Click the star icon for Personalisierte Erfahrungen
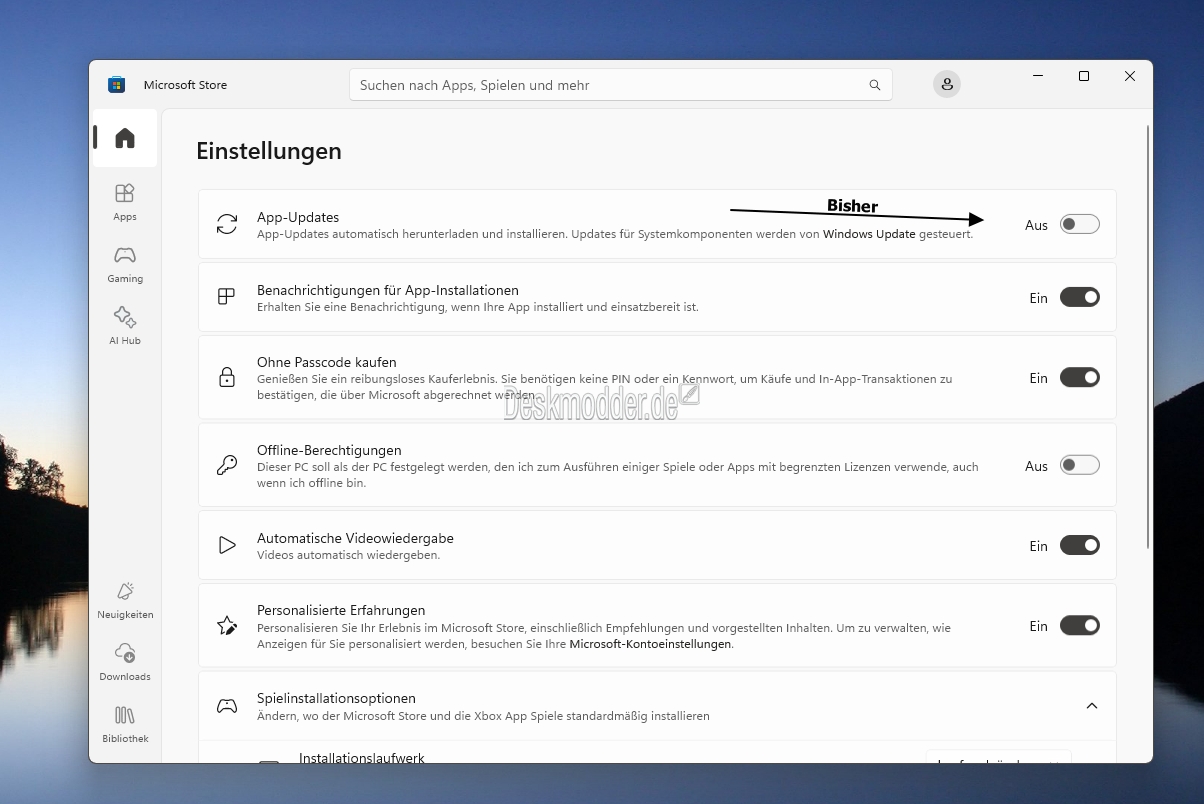The height and width of the screenshot is (804, 1204). pos(227,626)
